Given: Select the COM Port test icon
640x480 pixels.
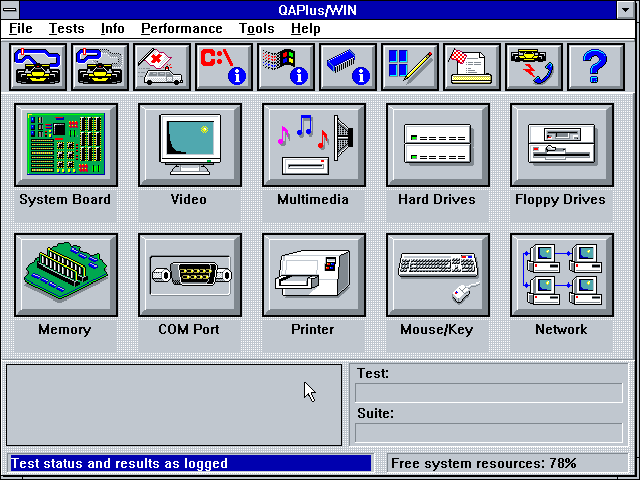Looking at the screenshot, I should pos(190,275).
